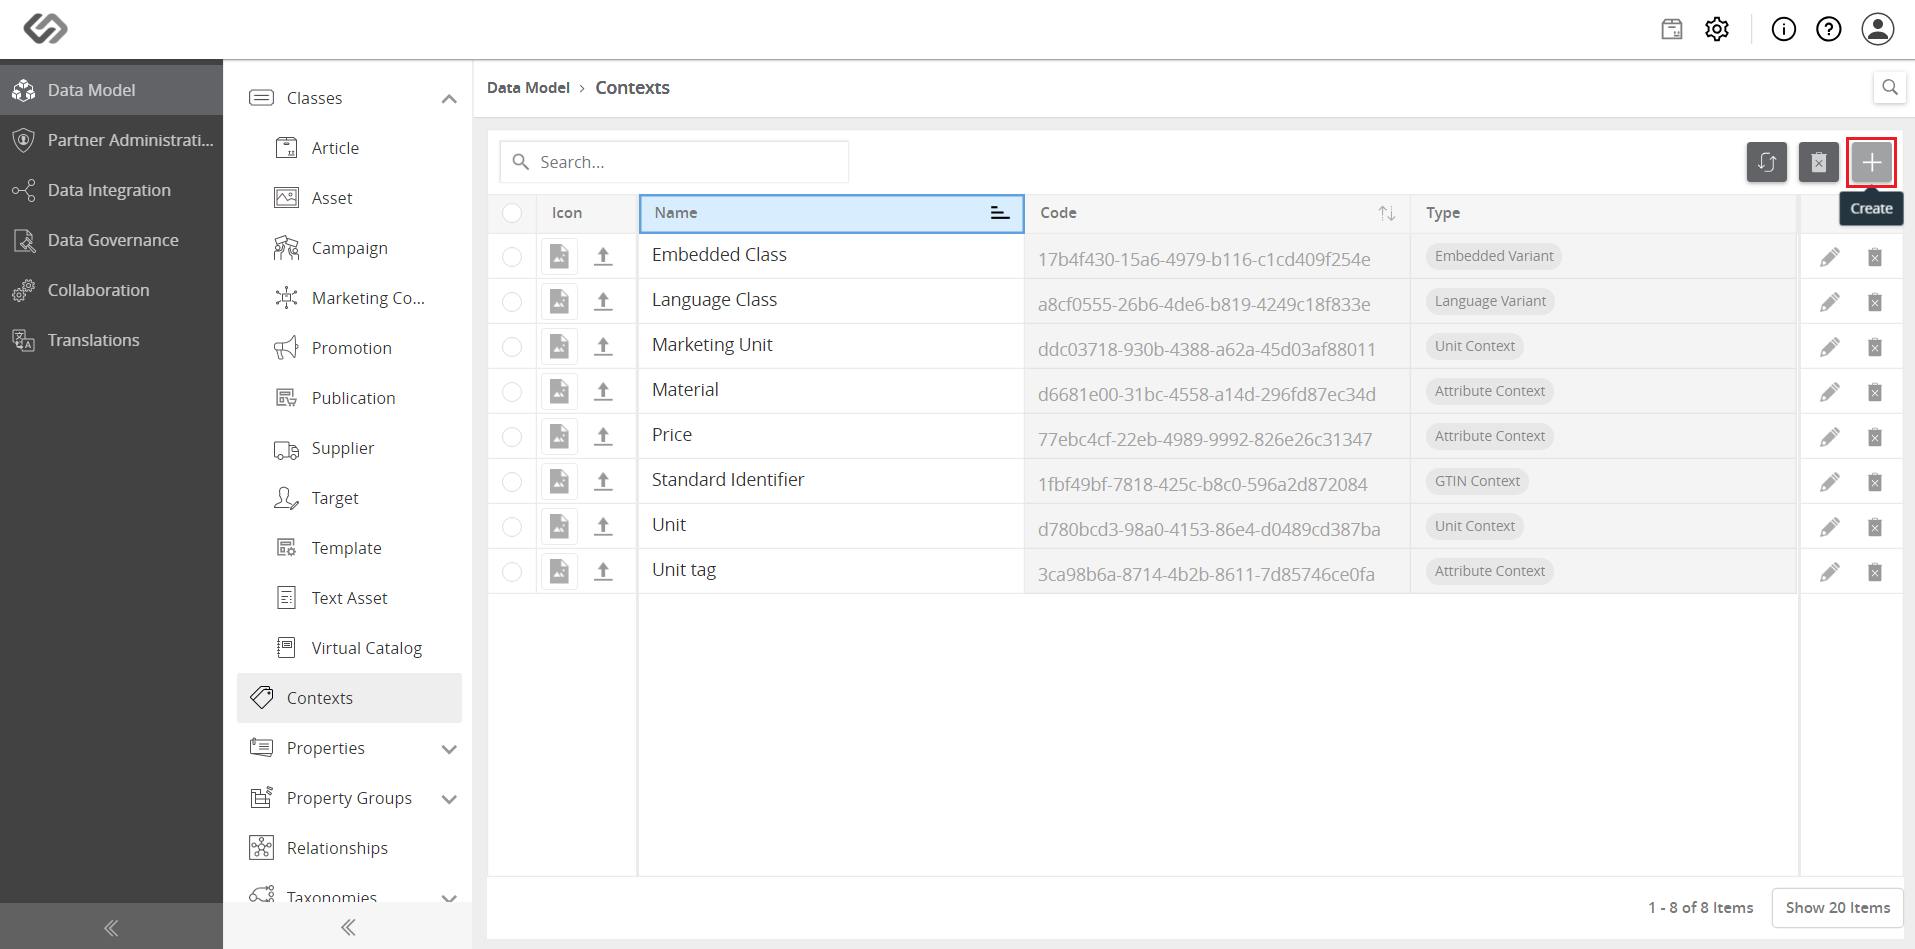
Task: Select the Language Class row checkbox
Action: (x=512, y=302)
